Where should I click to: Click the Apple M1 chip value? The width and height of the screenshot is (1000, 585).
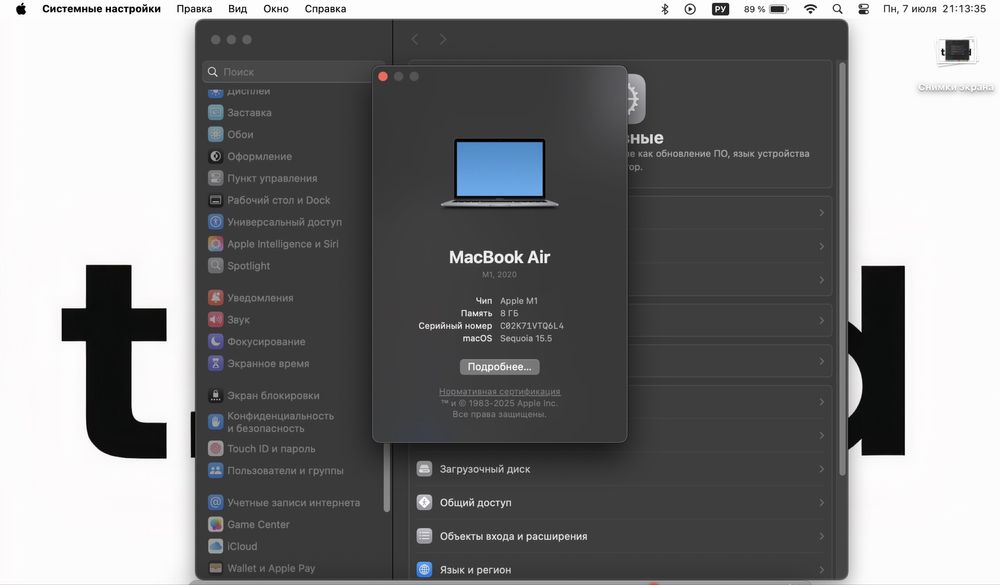tap(518, 300)
